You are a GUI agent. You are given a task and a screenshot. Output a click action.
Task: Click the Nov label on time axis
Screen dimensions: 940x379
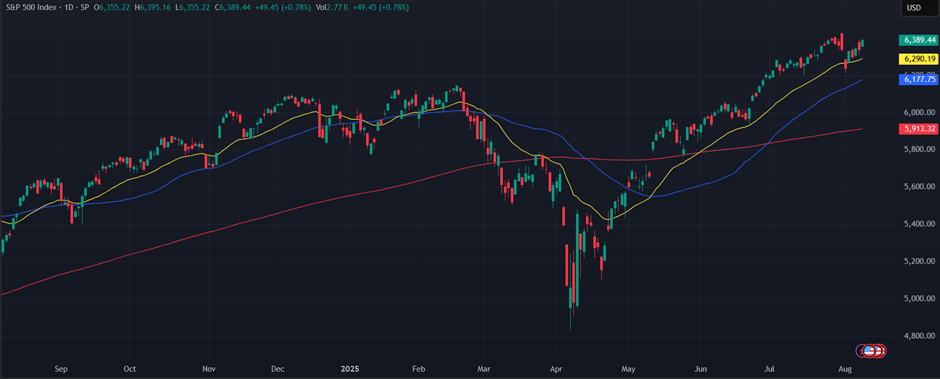[209, 370]
